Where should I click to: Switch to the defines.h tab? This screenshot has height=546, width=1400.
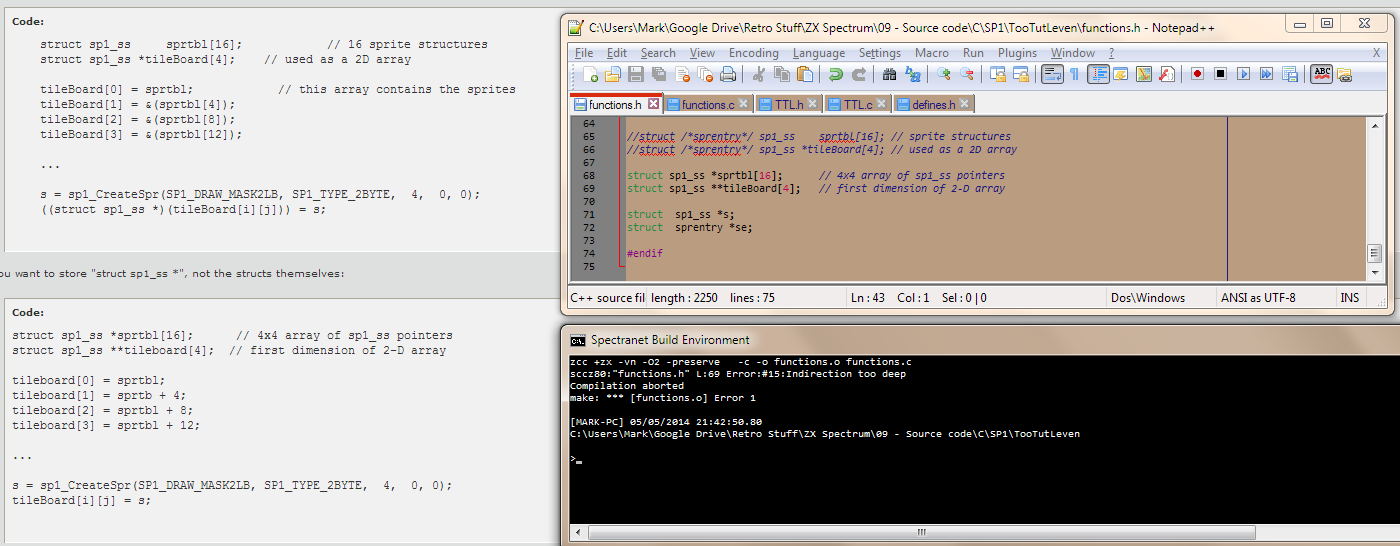[x=932, y=104]
